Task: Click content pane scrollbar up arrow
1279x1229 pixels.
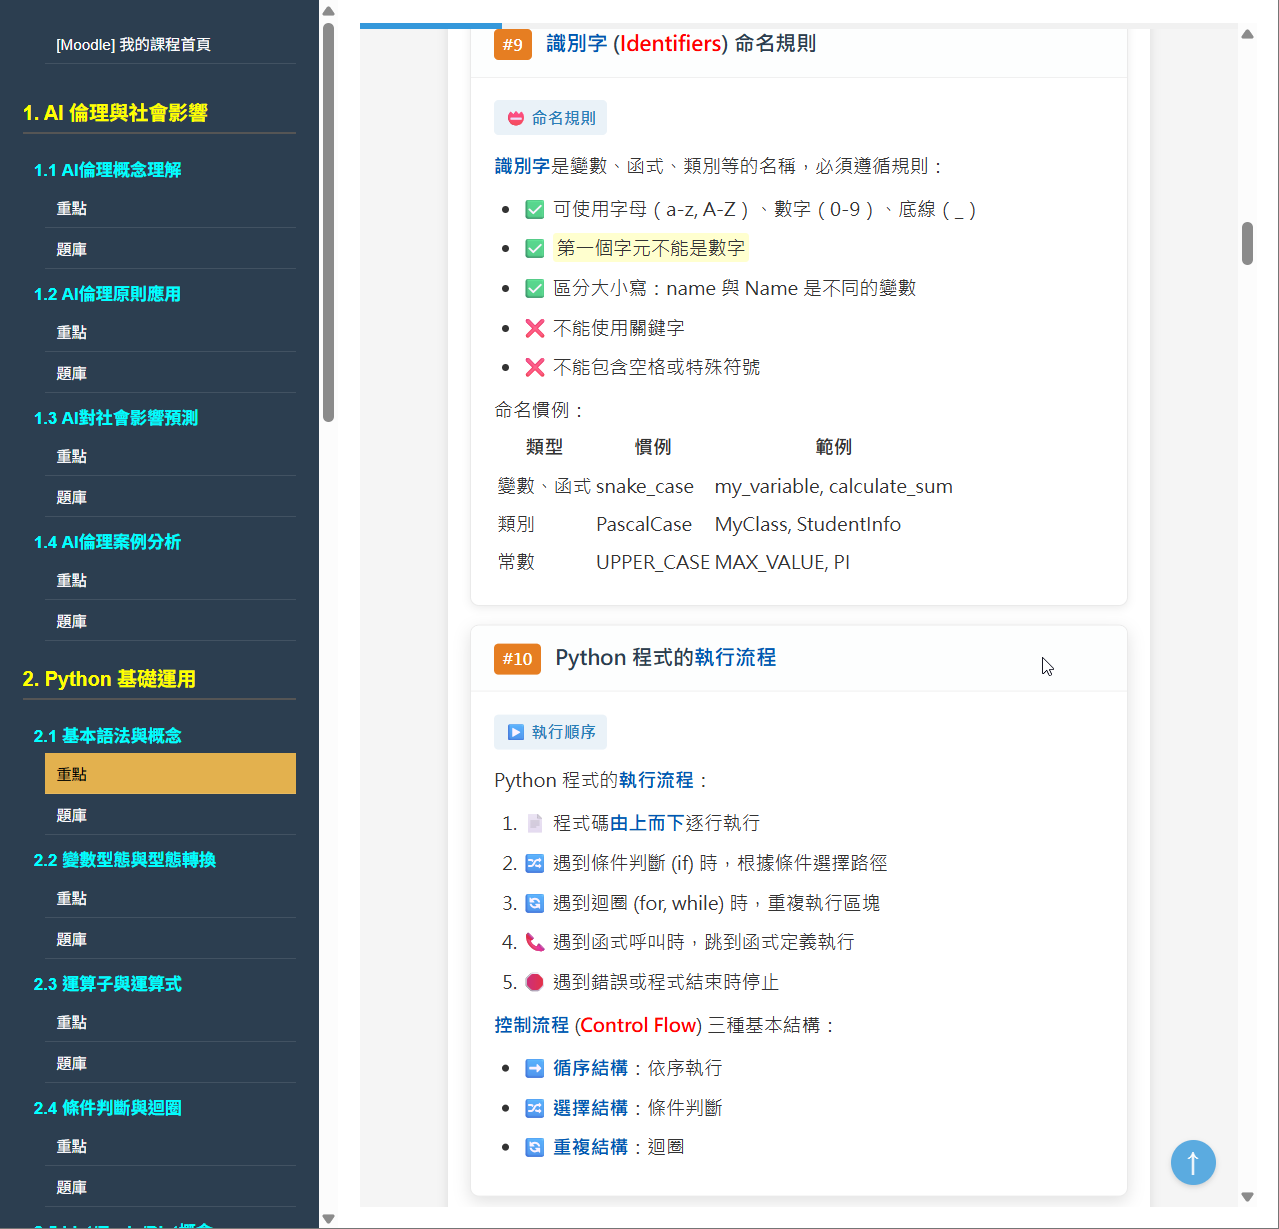Action: (1247, 34)
